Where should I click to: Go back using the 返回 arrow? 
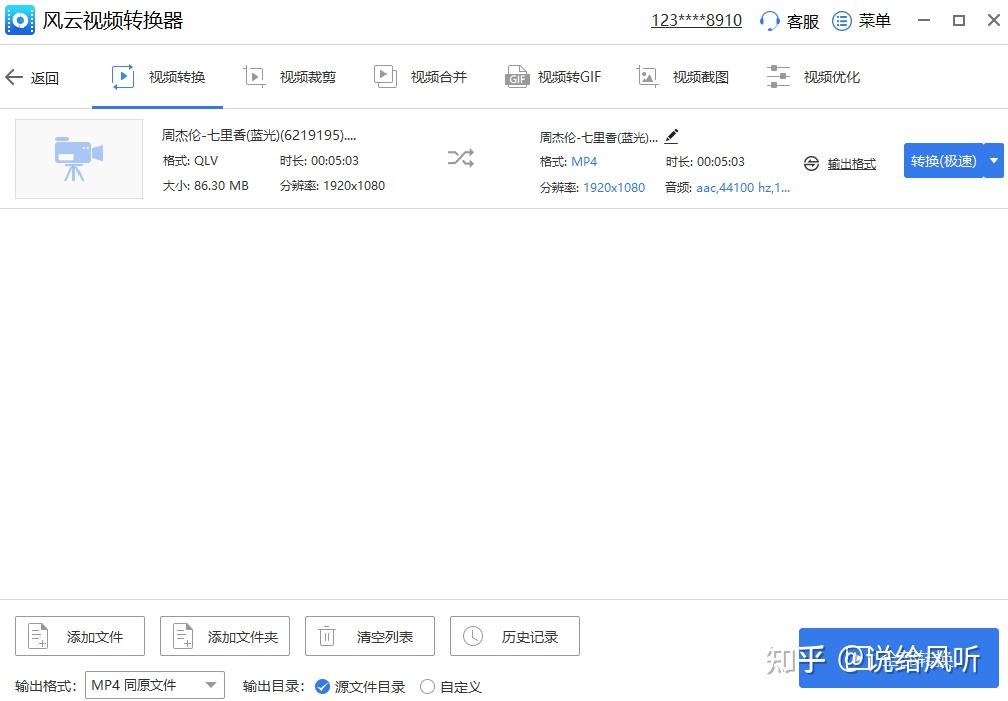(x=15, y=76)
